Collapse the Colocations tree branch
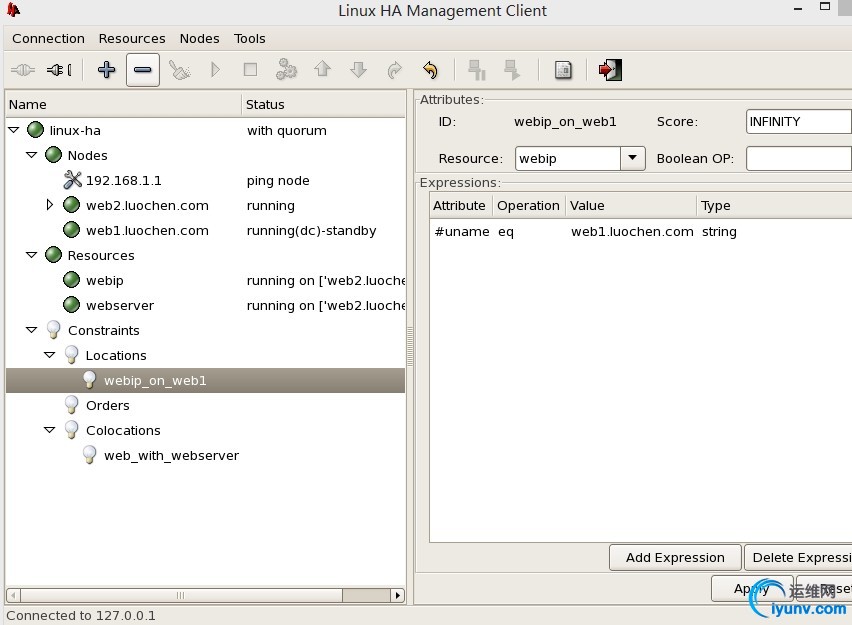The width and height of the screenshot is (852, 625). coord(49,430)
